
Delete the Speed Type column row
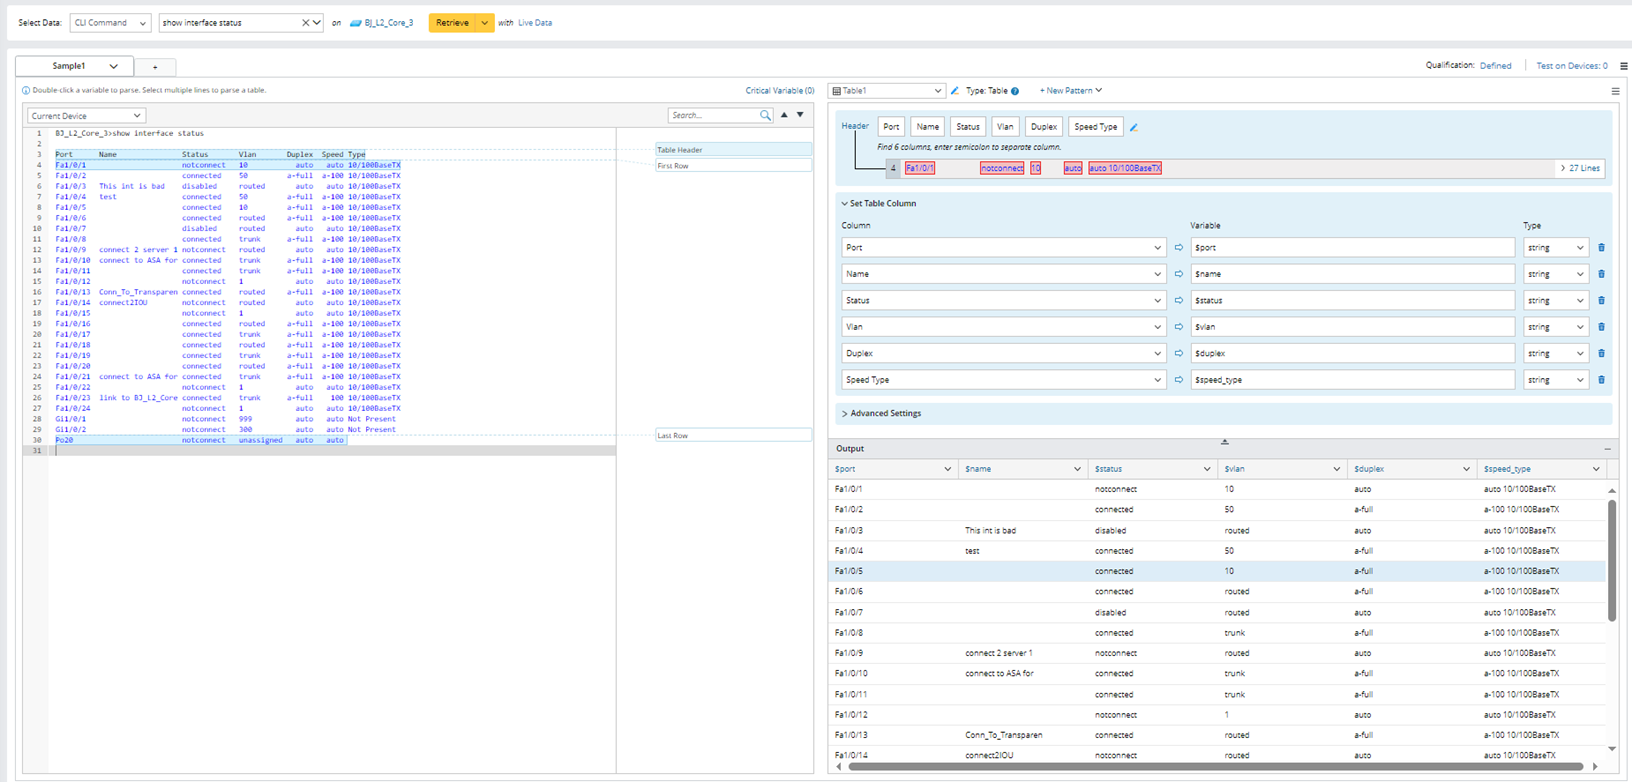pyautogui.click(x=1601, y=380)
